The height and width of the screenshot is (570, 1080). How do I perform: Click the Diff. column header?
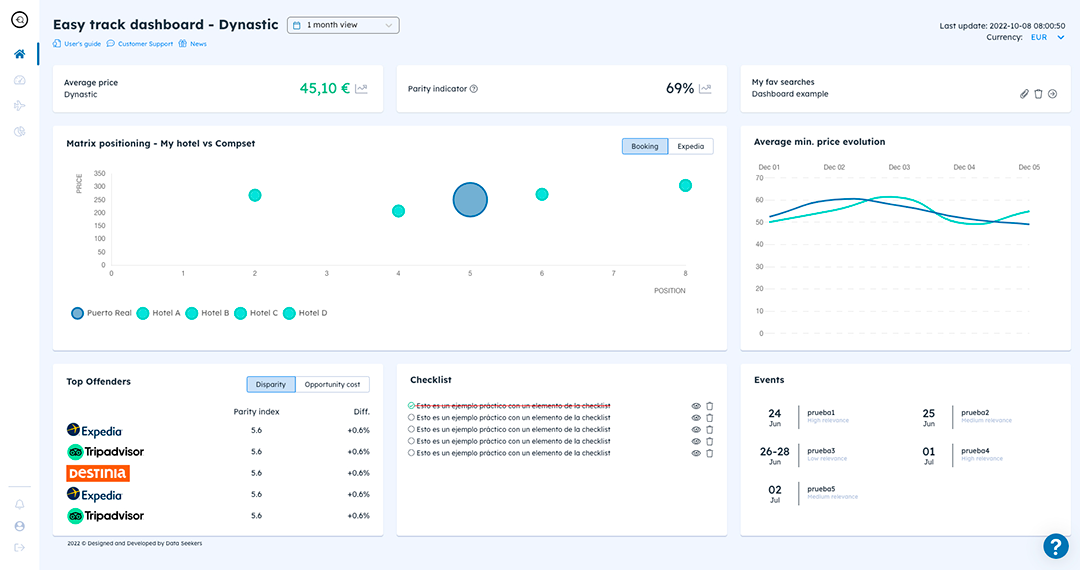(x=362, y=412)
